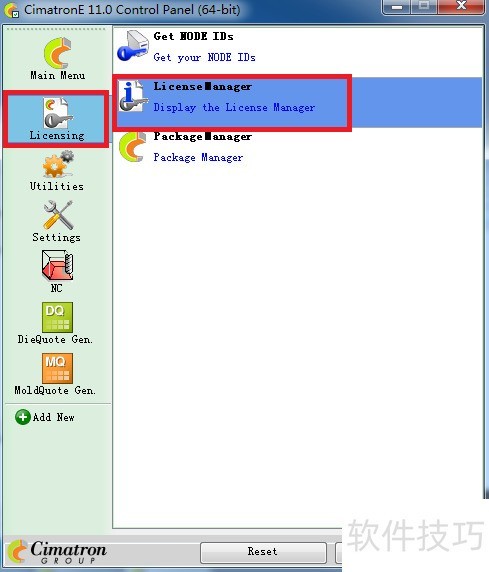Click the 'Package Manager' description link
Image resolution: width=489 pixels, height=572 pixels.
(x=198, y=158)
